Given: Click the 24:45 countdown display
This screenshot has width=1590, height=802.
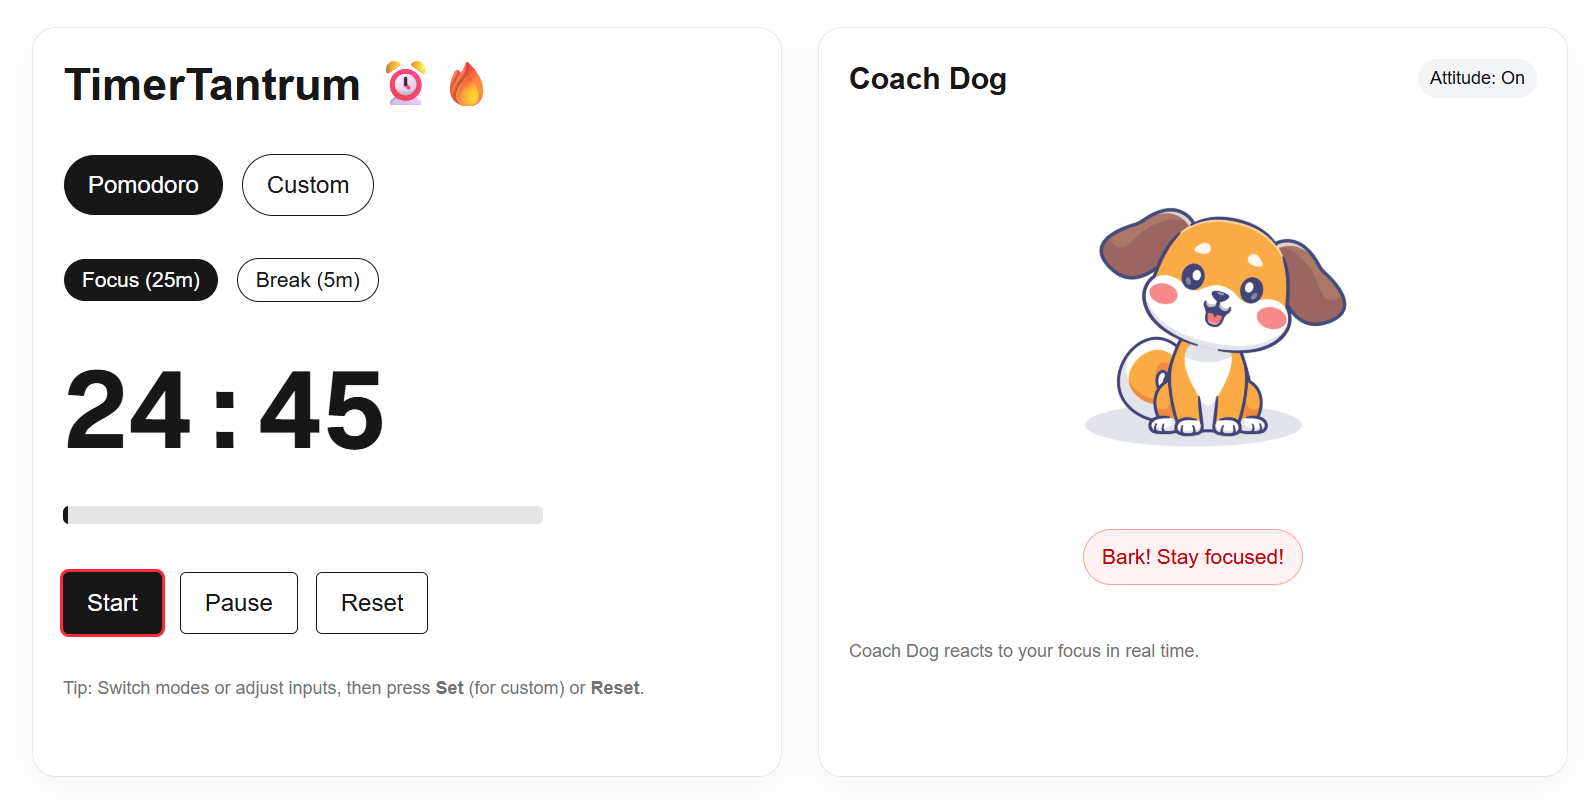Looking at the screenshot, I should coord(224,410).
